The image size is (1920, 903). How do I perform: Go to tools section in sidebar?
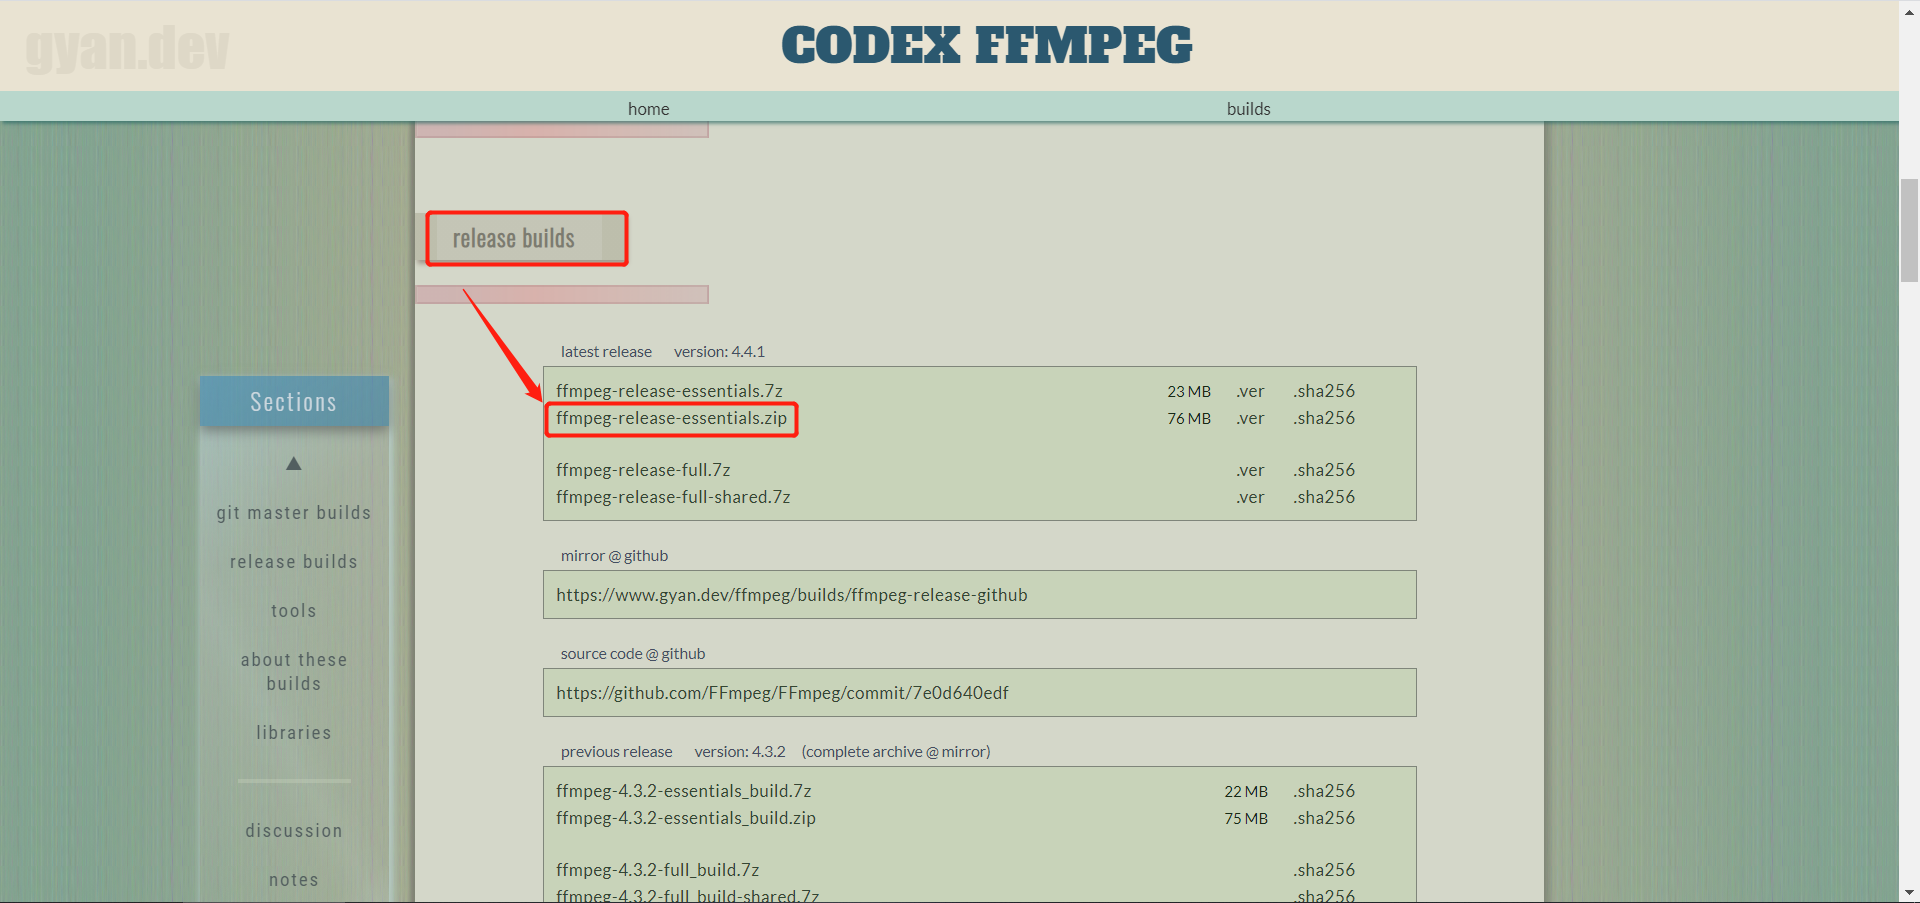[x=294, y=611]
